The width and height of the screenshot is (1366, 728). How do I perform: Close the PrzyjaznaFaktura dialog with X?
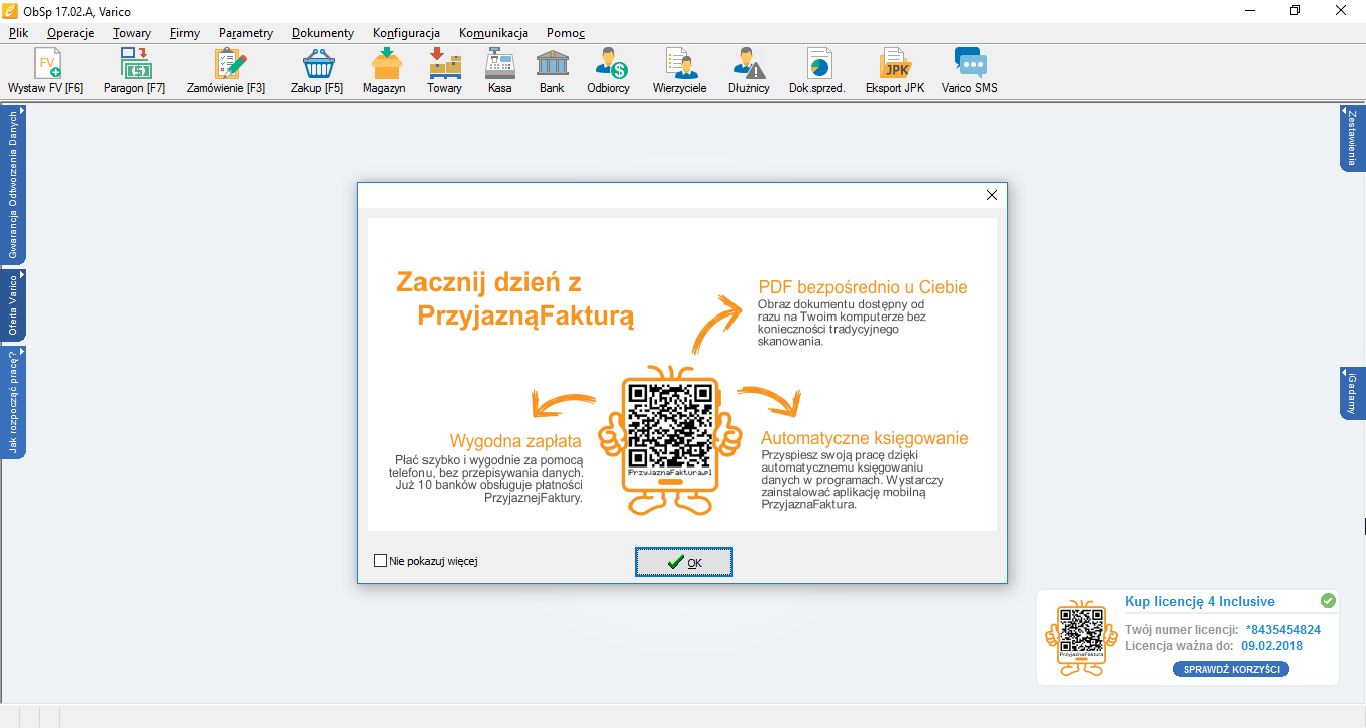pos(992,195)
